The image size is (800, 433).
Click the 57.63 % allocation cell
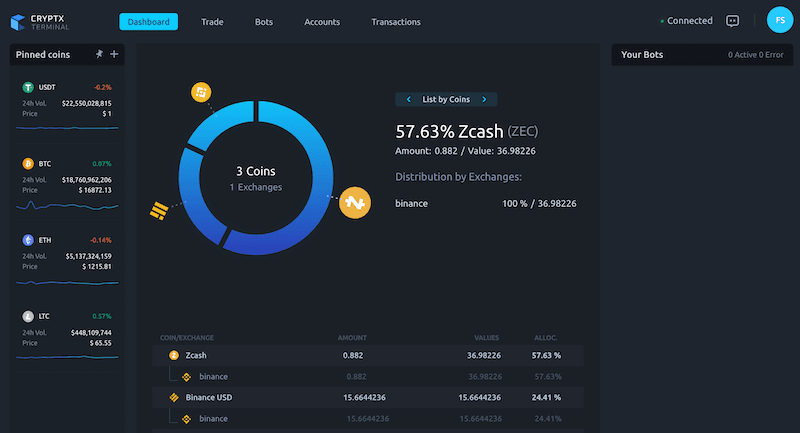[546, 355]
